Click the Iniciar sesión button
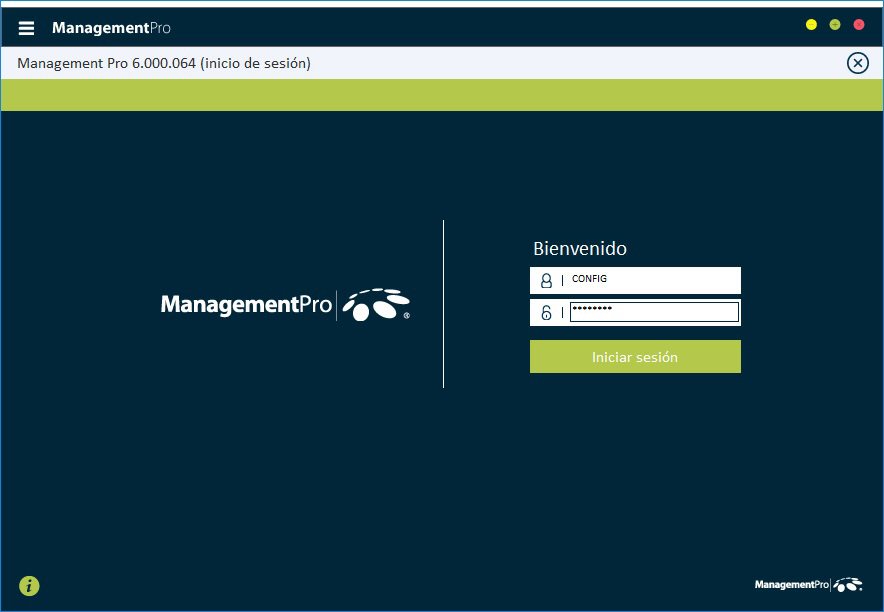The width and height of the screenshot is (884, 612). (635, 356)
